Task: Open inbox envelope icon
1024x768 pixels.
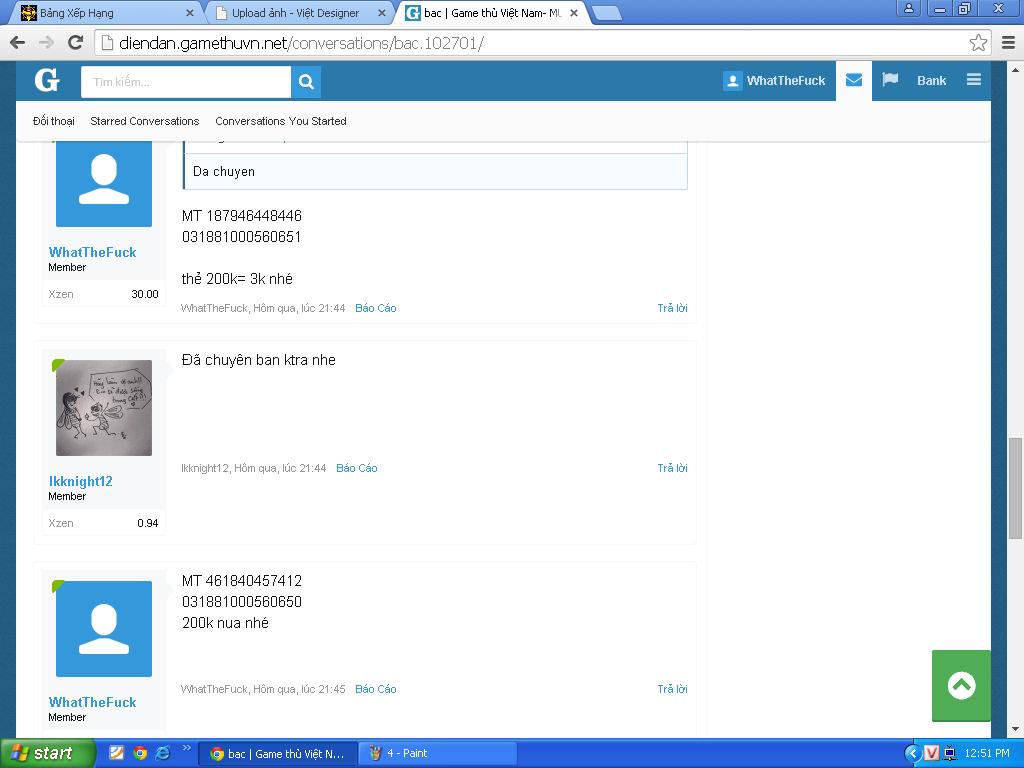Action: pyautogui.click(x=854, y=80)
